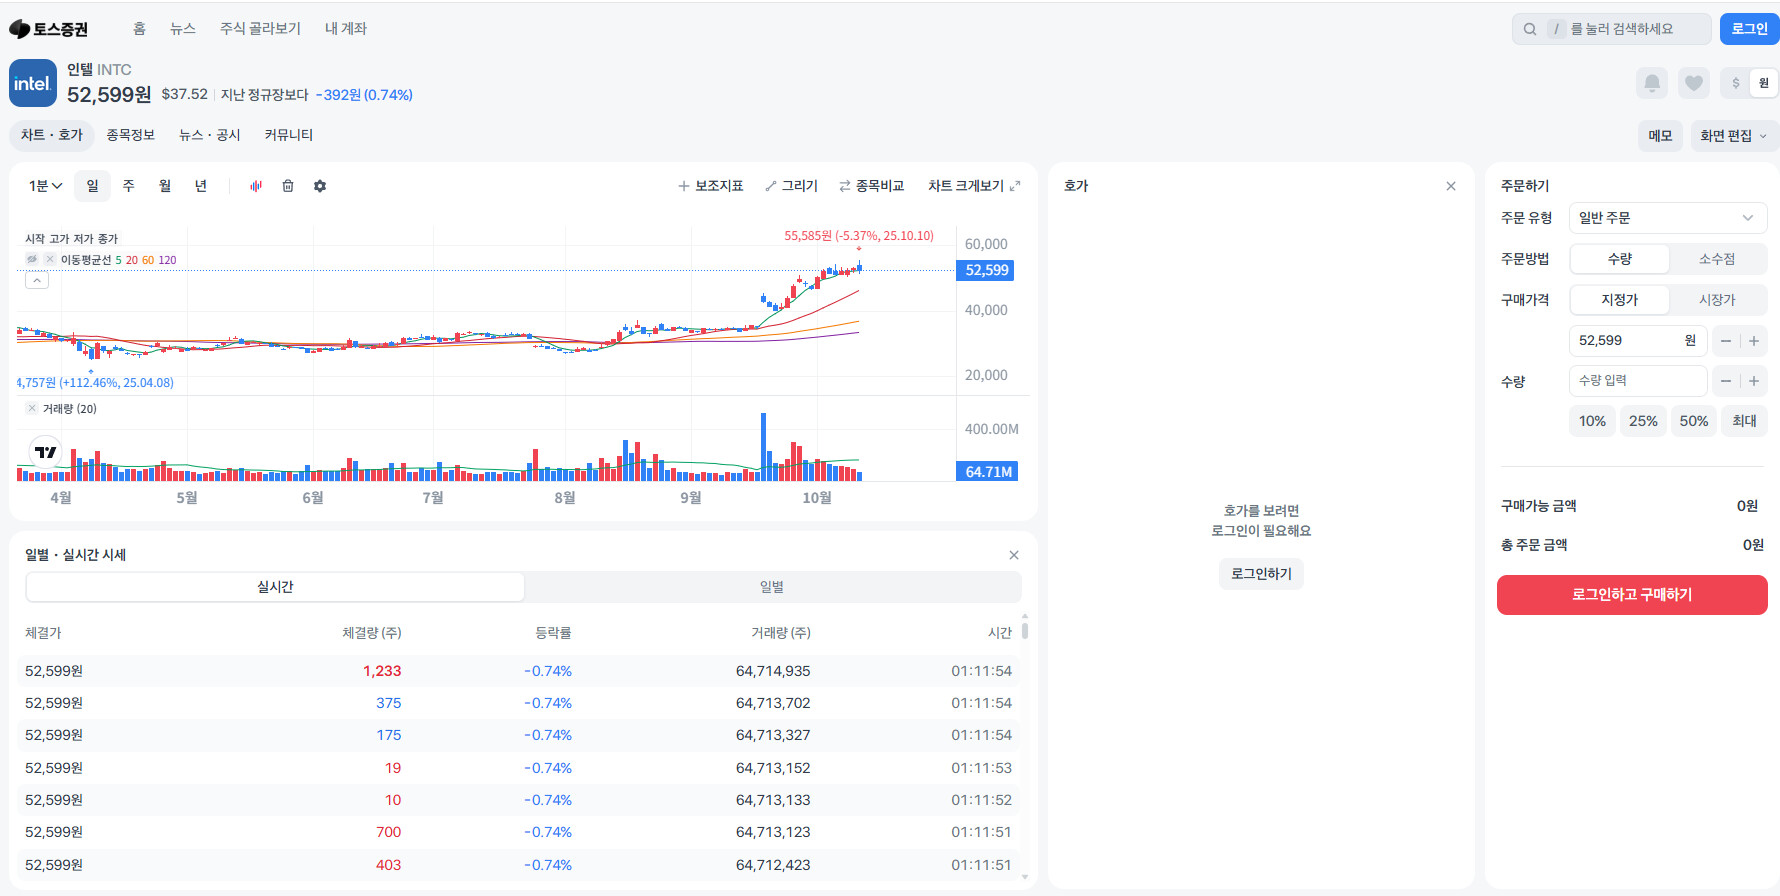Switch order method to 소수점
Image resolution: width=1780 pixels, height=896 pixels.
tap(1717, 259)
